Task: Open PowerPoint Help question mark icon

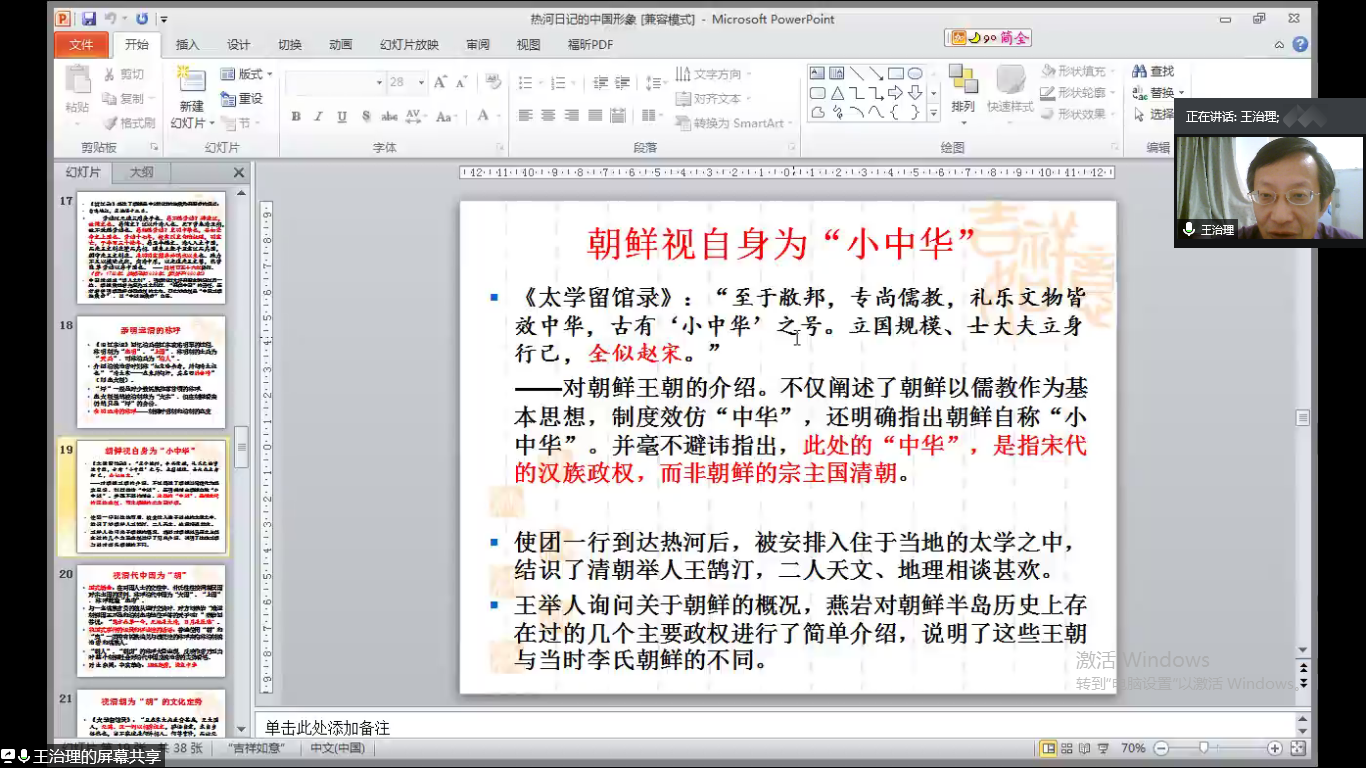Action: [x=1300, y=45]
